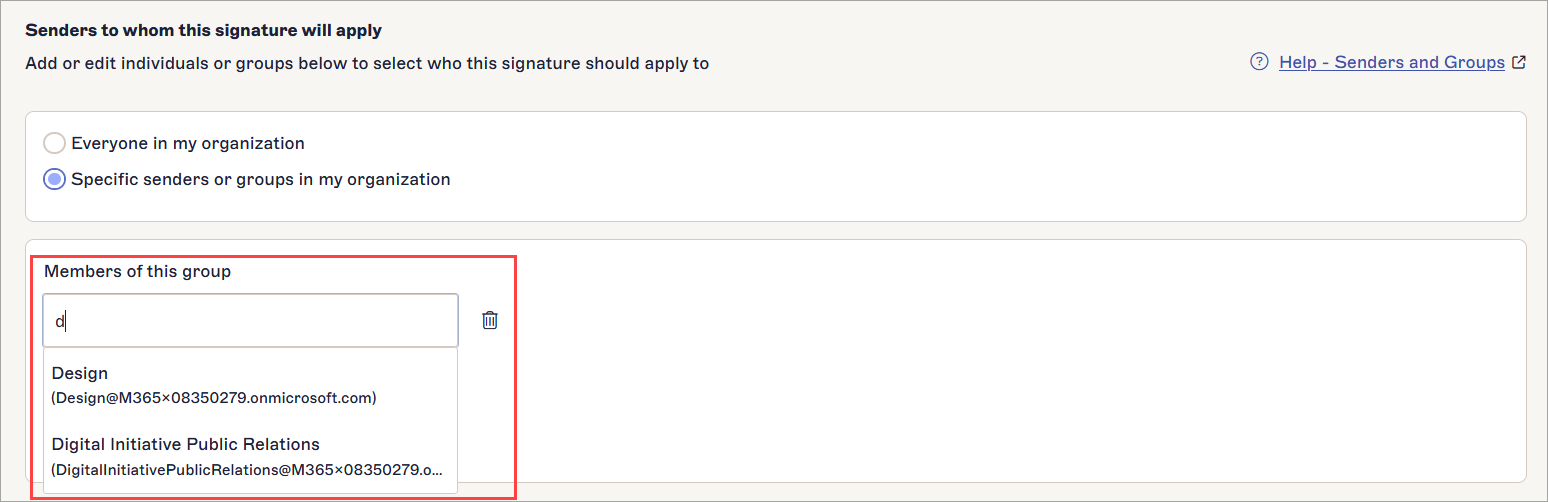Click the "Specific senders or groups in my organization" label
The width and height of the screenshot is (1548, 502).
tap(261, 179)
